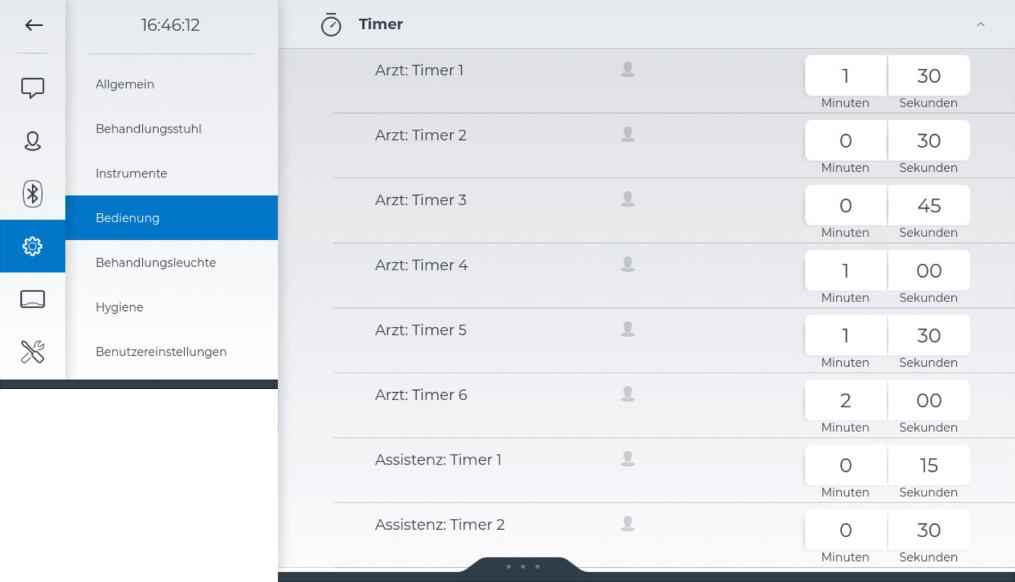Click the settings gear sidebar icon
This screenshot has height=582, width=1015.
tap(32, 246)
